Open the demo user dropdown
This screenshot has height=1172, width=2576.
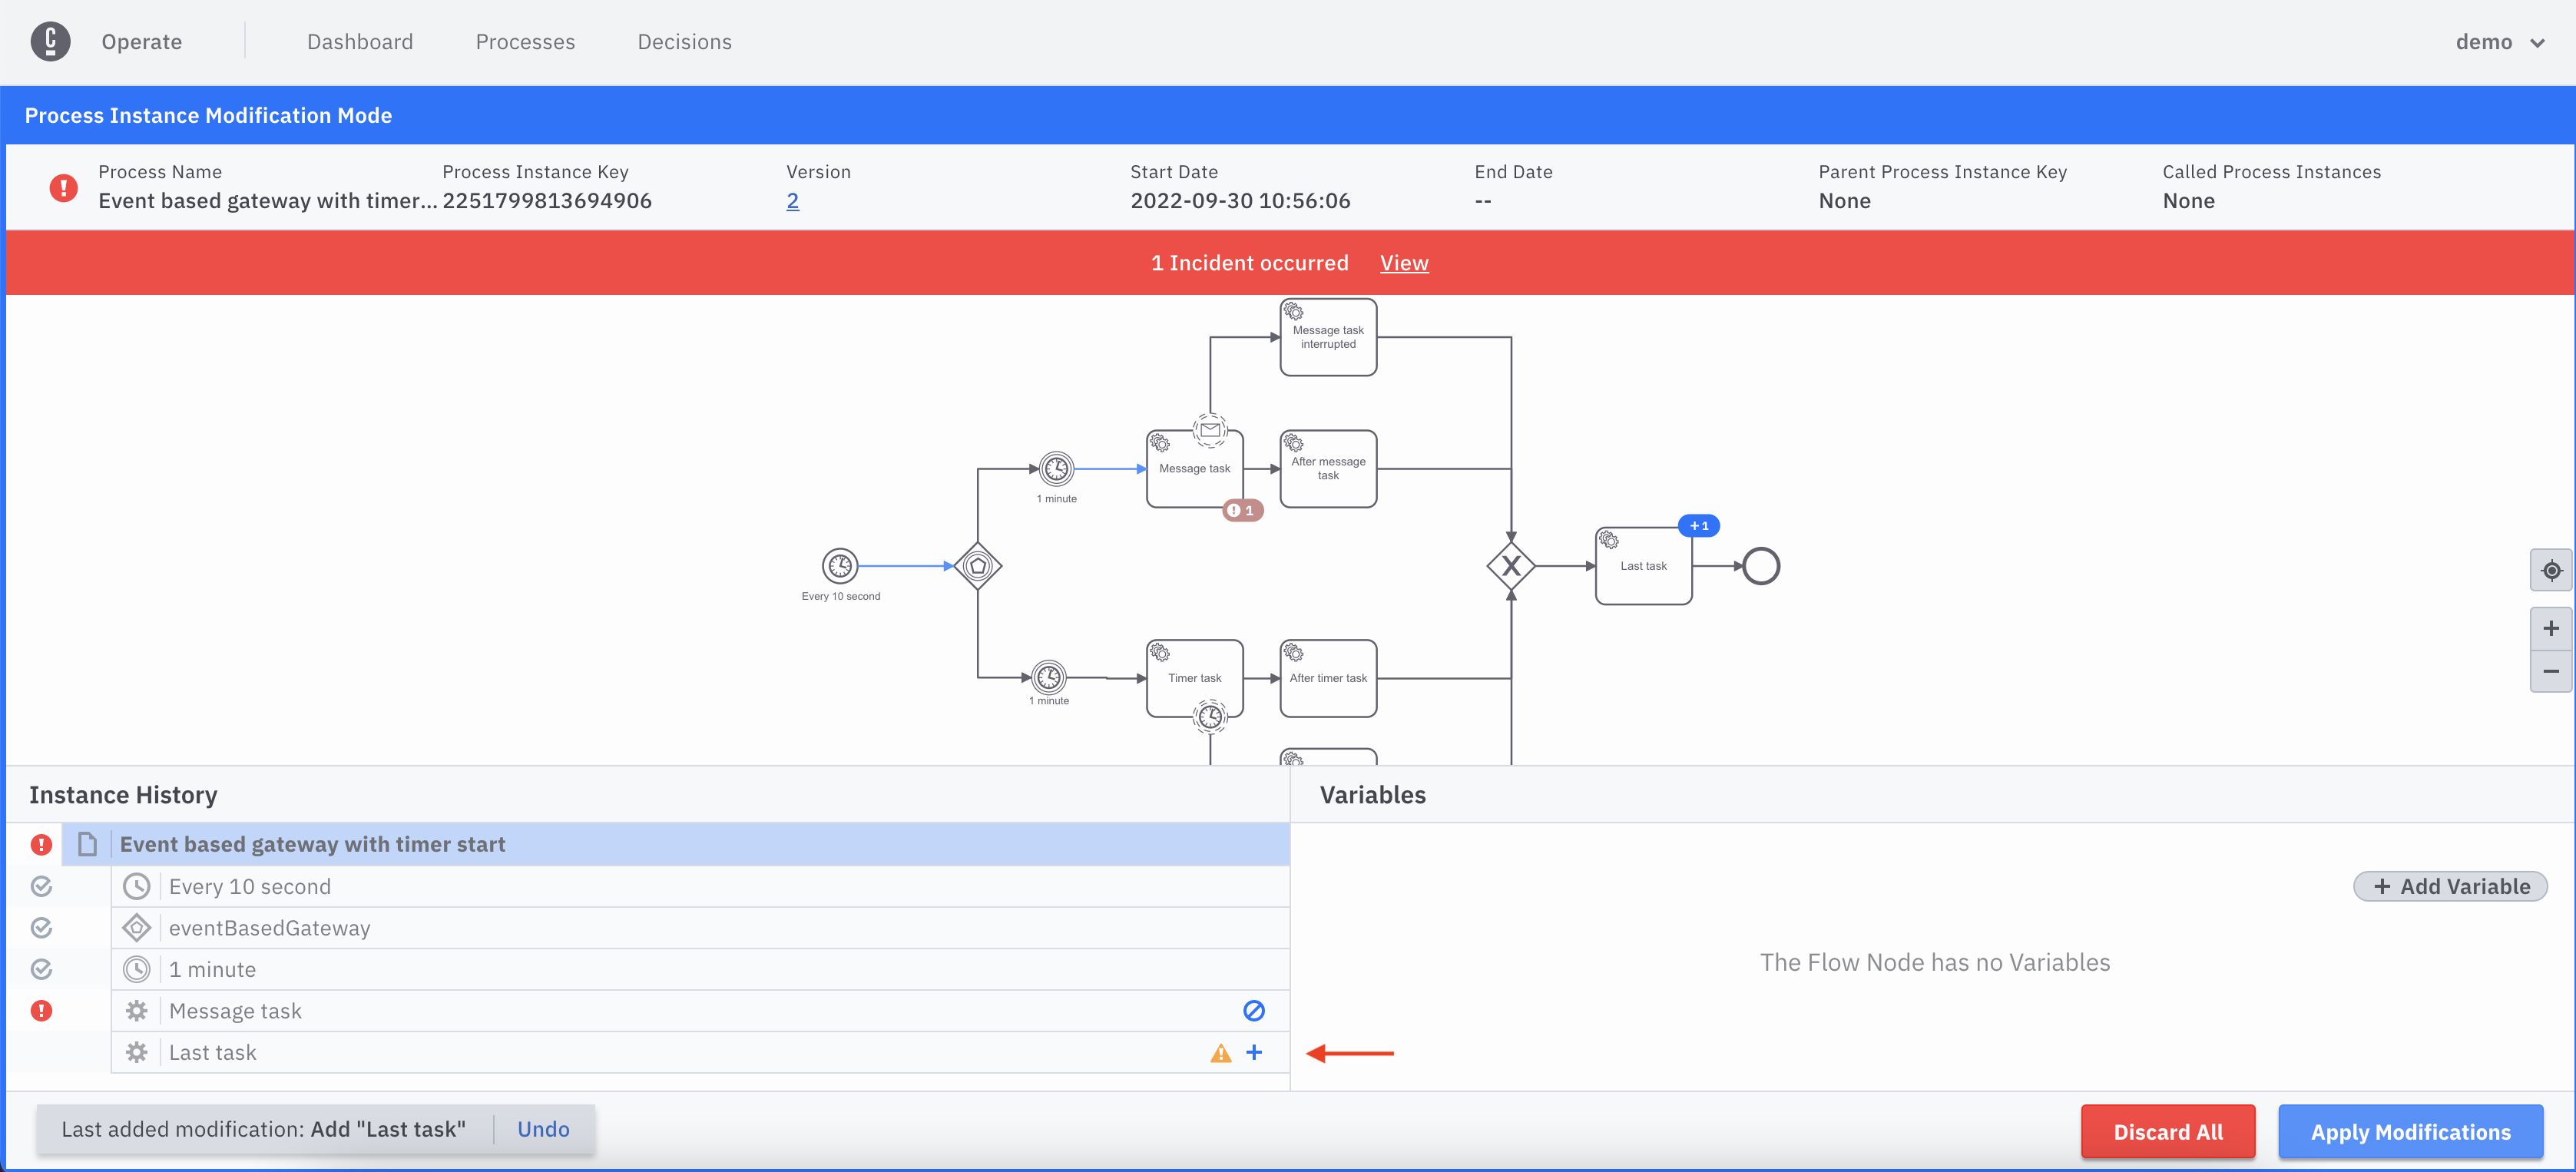click(2498, 42)
